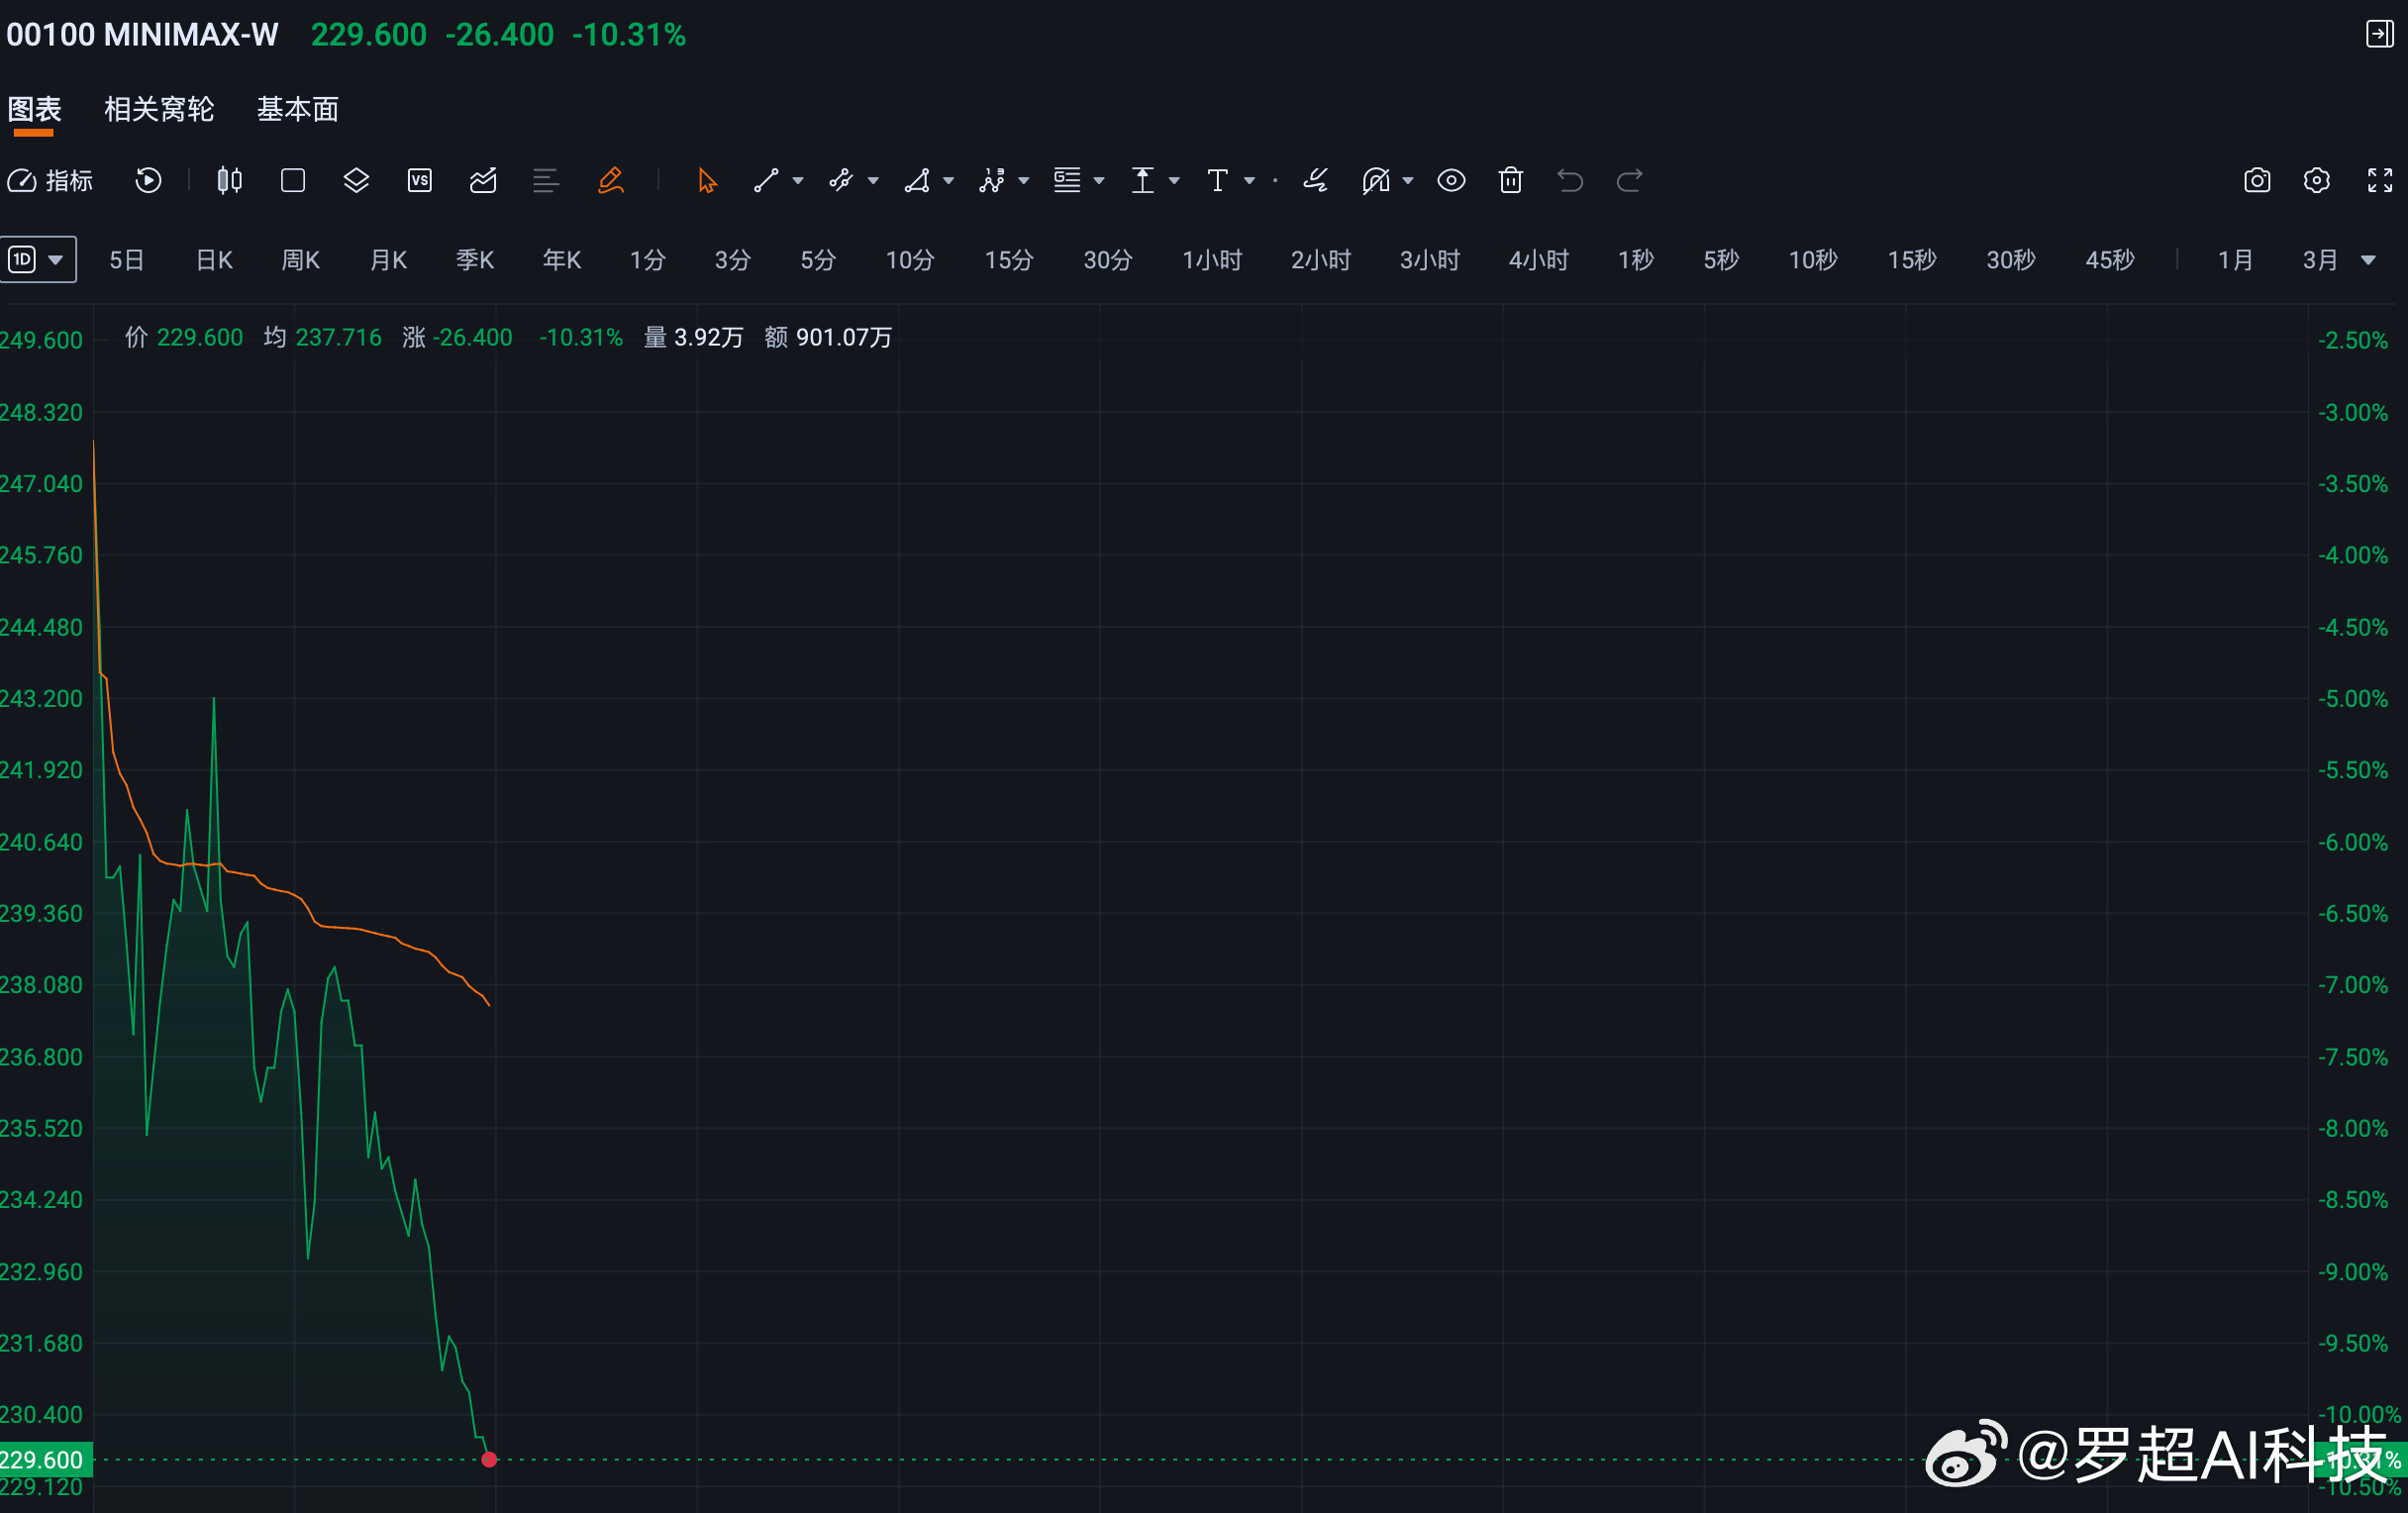Expand the 1D timeframe dropdown
2408x1513 pixels.
(x=38, y=260)
